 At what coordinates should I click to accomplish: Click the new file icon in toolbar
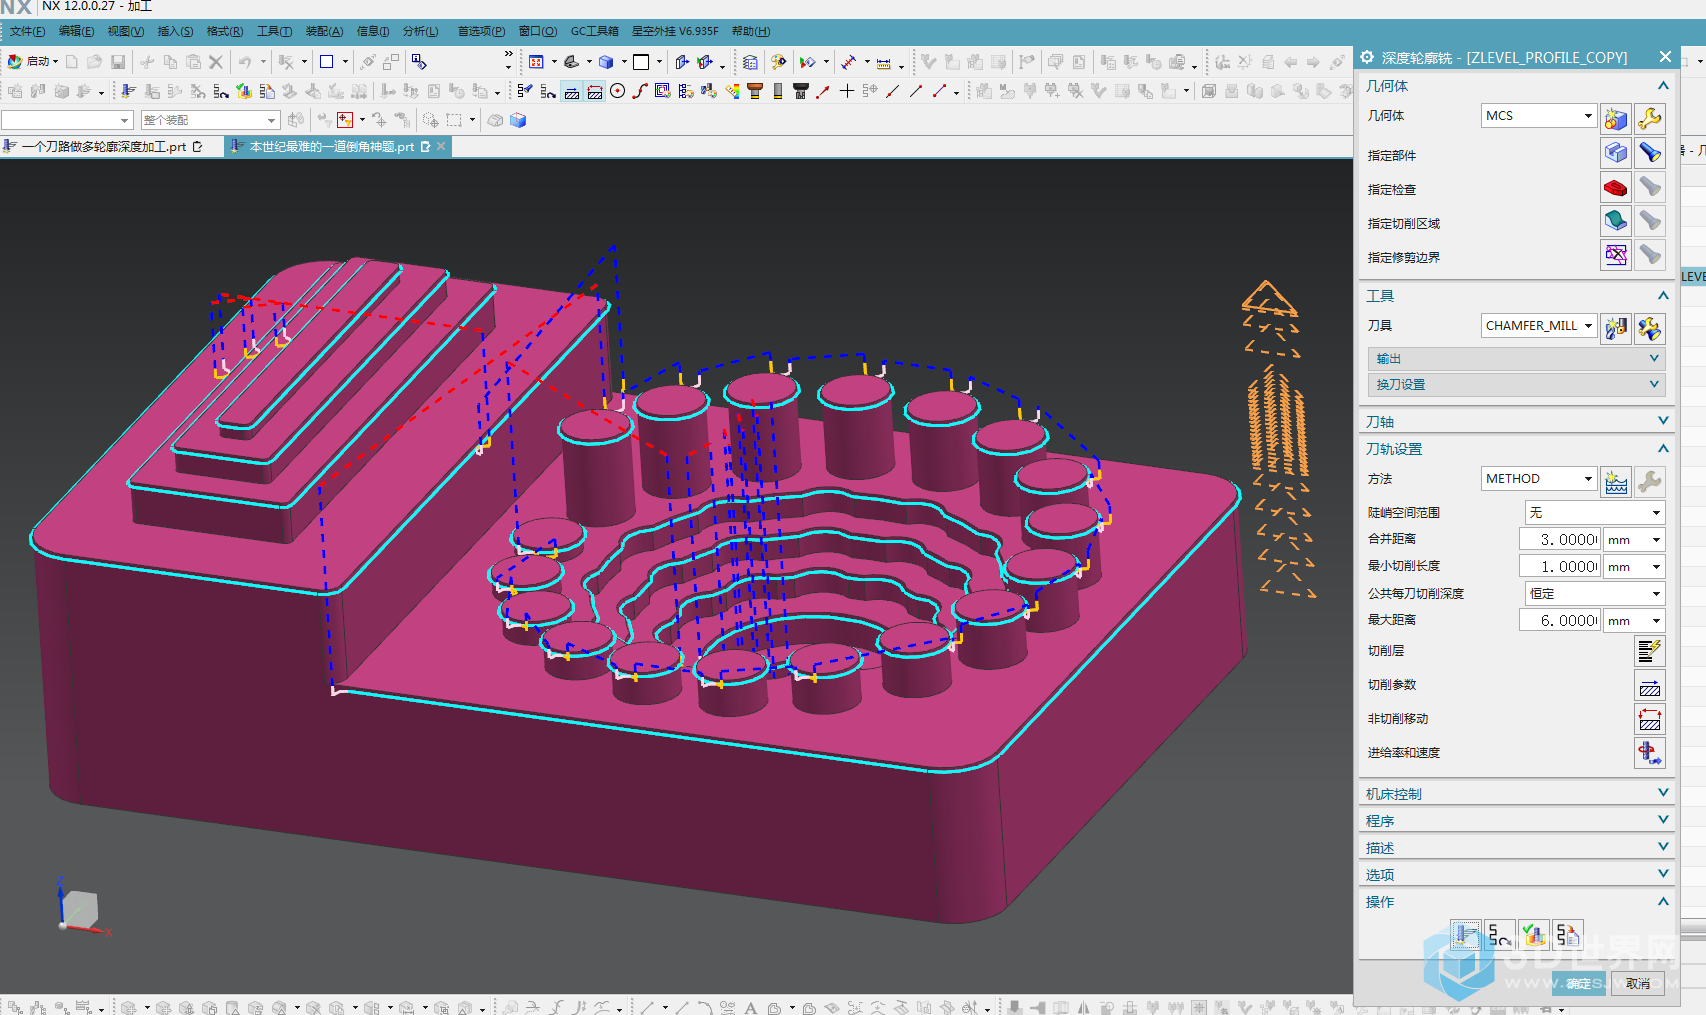pyautogui.click(x=72, y=62)
